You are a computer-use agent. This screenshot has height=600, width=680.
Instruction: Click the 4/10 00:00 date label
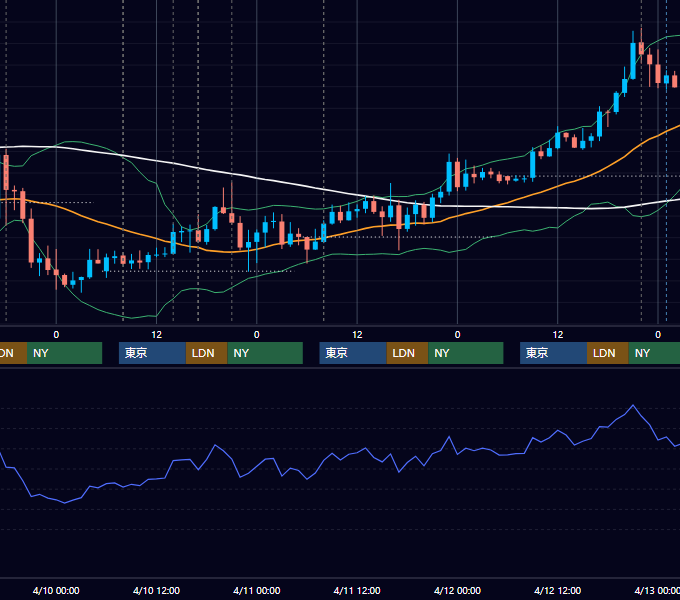56,590
